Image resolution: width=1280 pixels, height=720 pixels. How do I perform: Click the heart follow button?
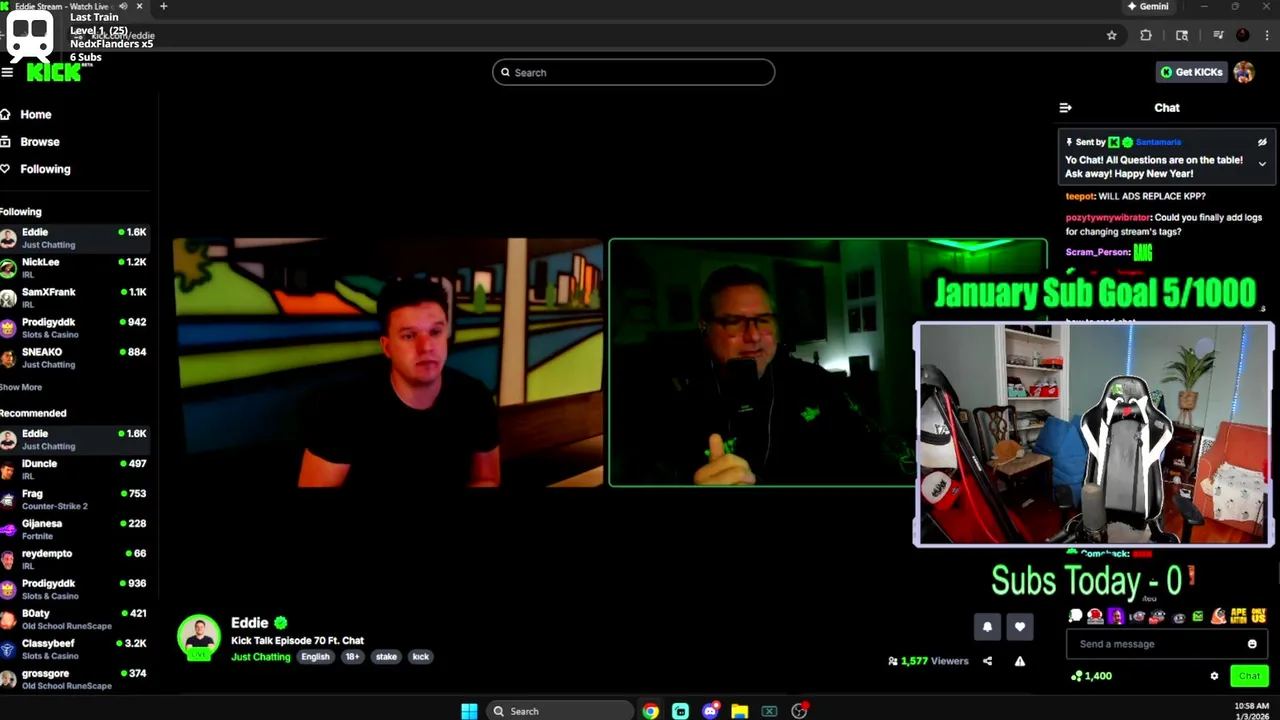1019,627
